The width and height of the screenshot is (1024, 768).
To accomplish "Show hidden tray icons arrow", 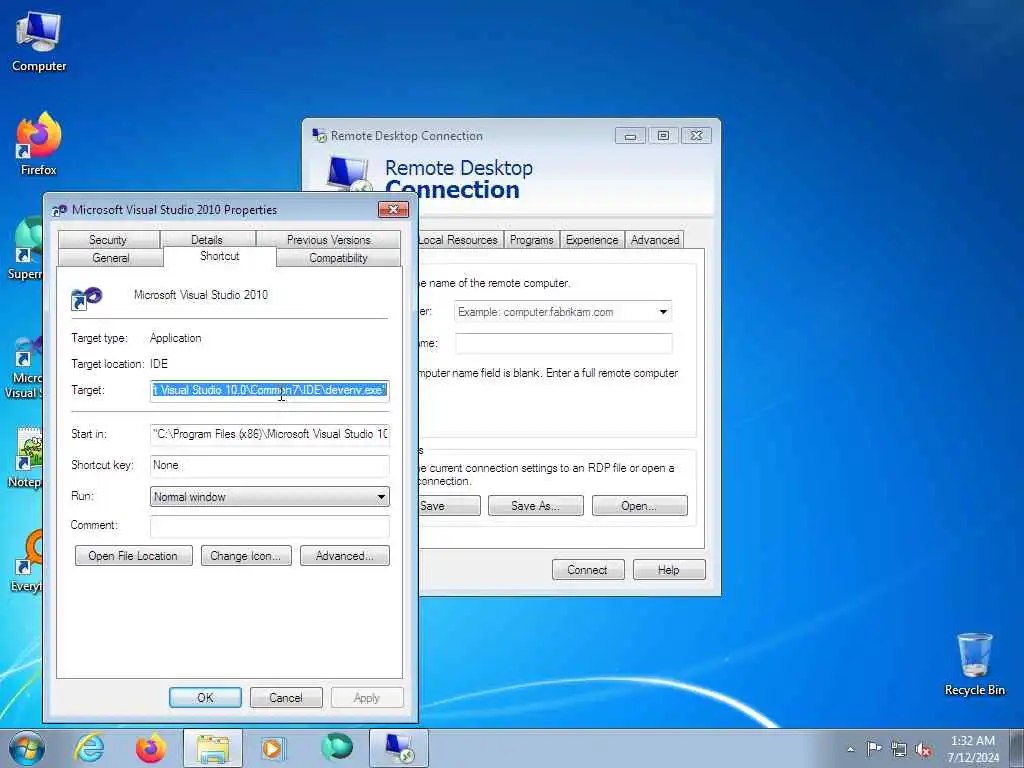I will click(850, 749).
